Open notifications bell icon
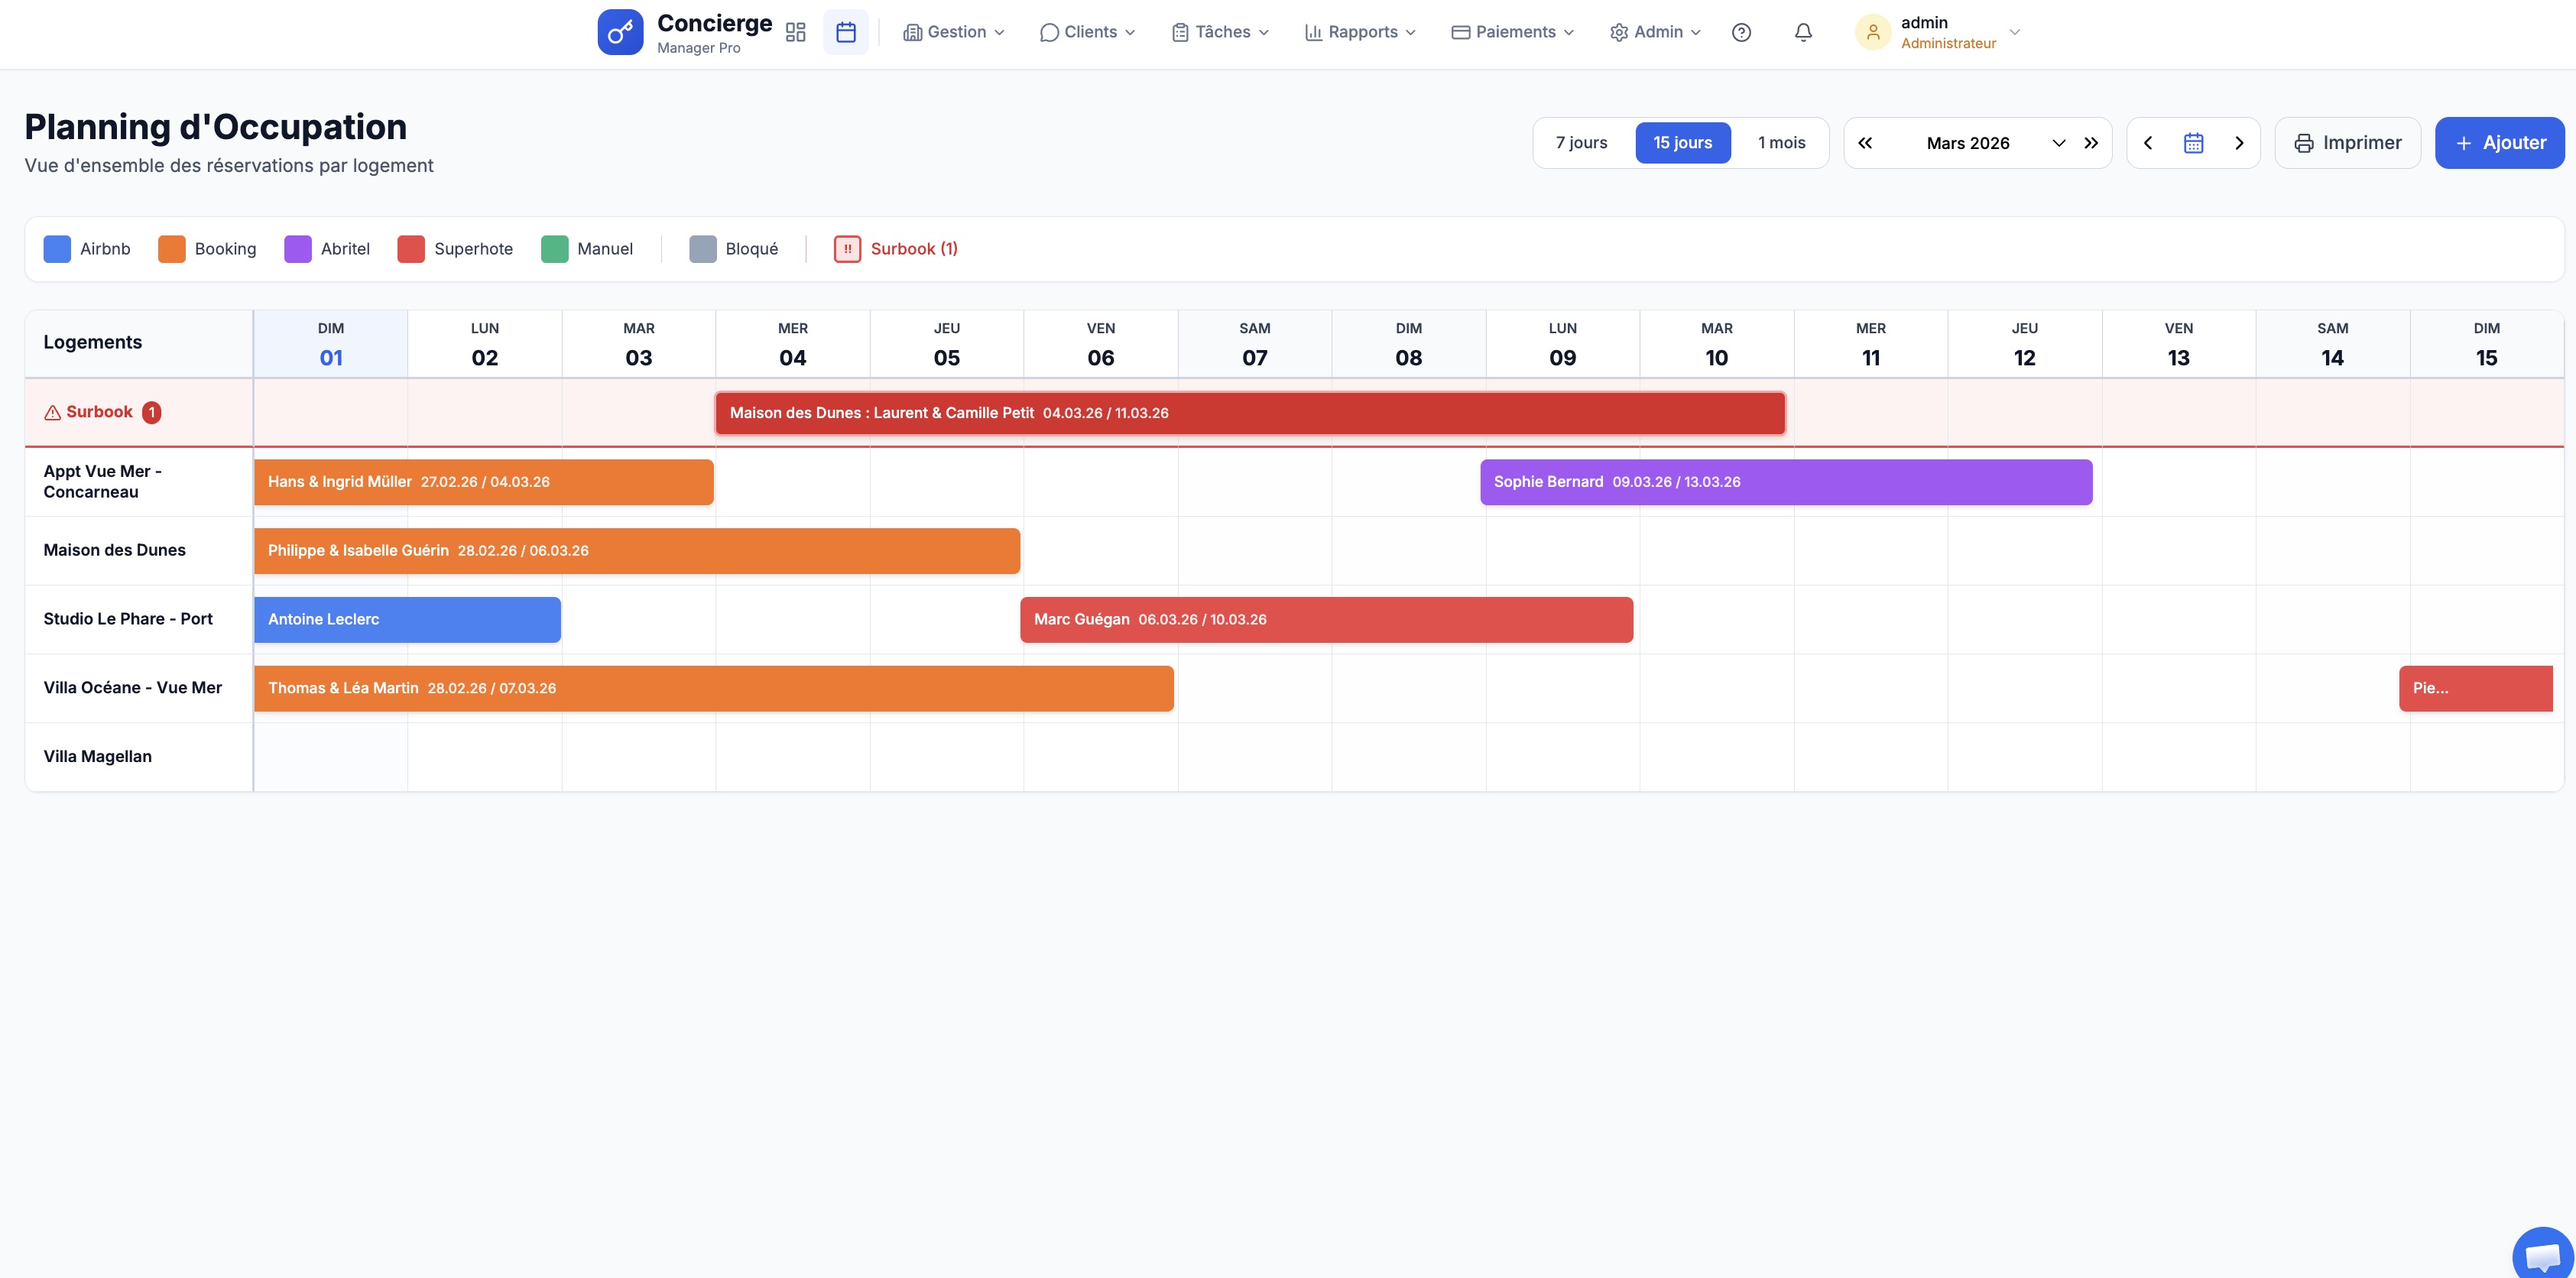Screen dimensions: 2576x1278 pyautogui.click(x=1803, y=32)
